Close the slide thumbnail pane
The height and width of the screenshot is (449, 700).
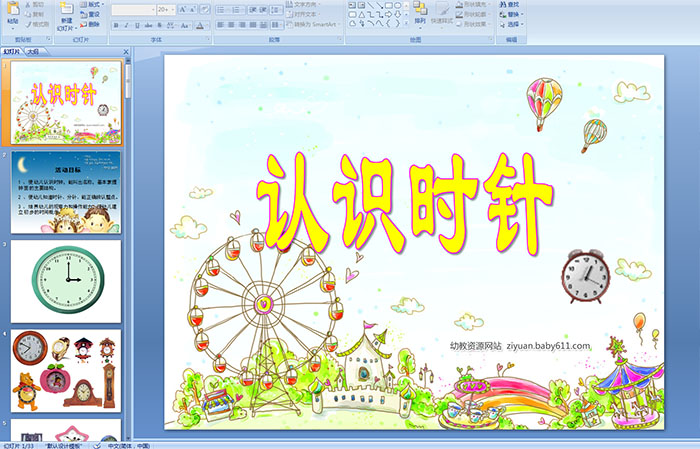tap(126, 52)
